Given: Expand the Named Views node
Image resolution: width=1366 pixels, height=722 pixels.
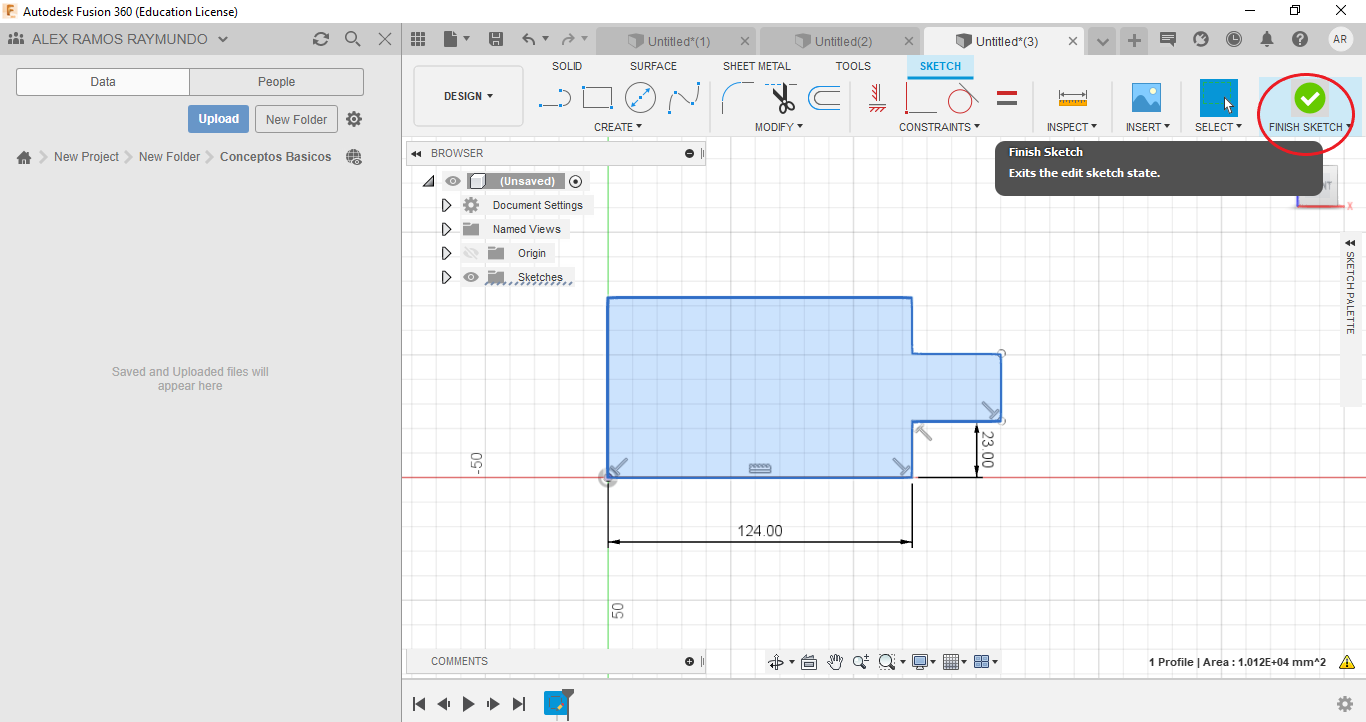Looking at the screenshot, I should 446,229.
